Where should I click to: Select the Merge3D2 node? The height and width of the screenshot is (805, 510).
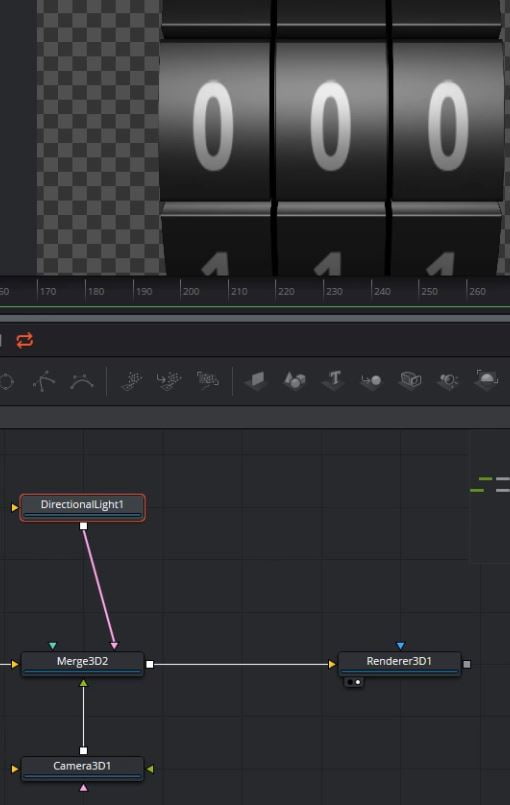tap(82, 664)
